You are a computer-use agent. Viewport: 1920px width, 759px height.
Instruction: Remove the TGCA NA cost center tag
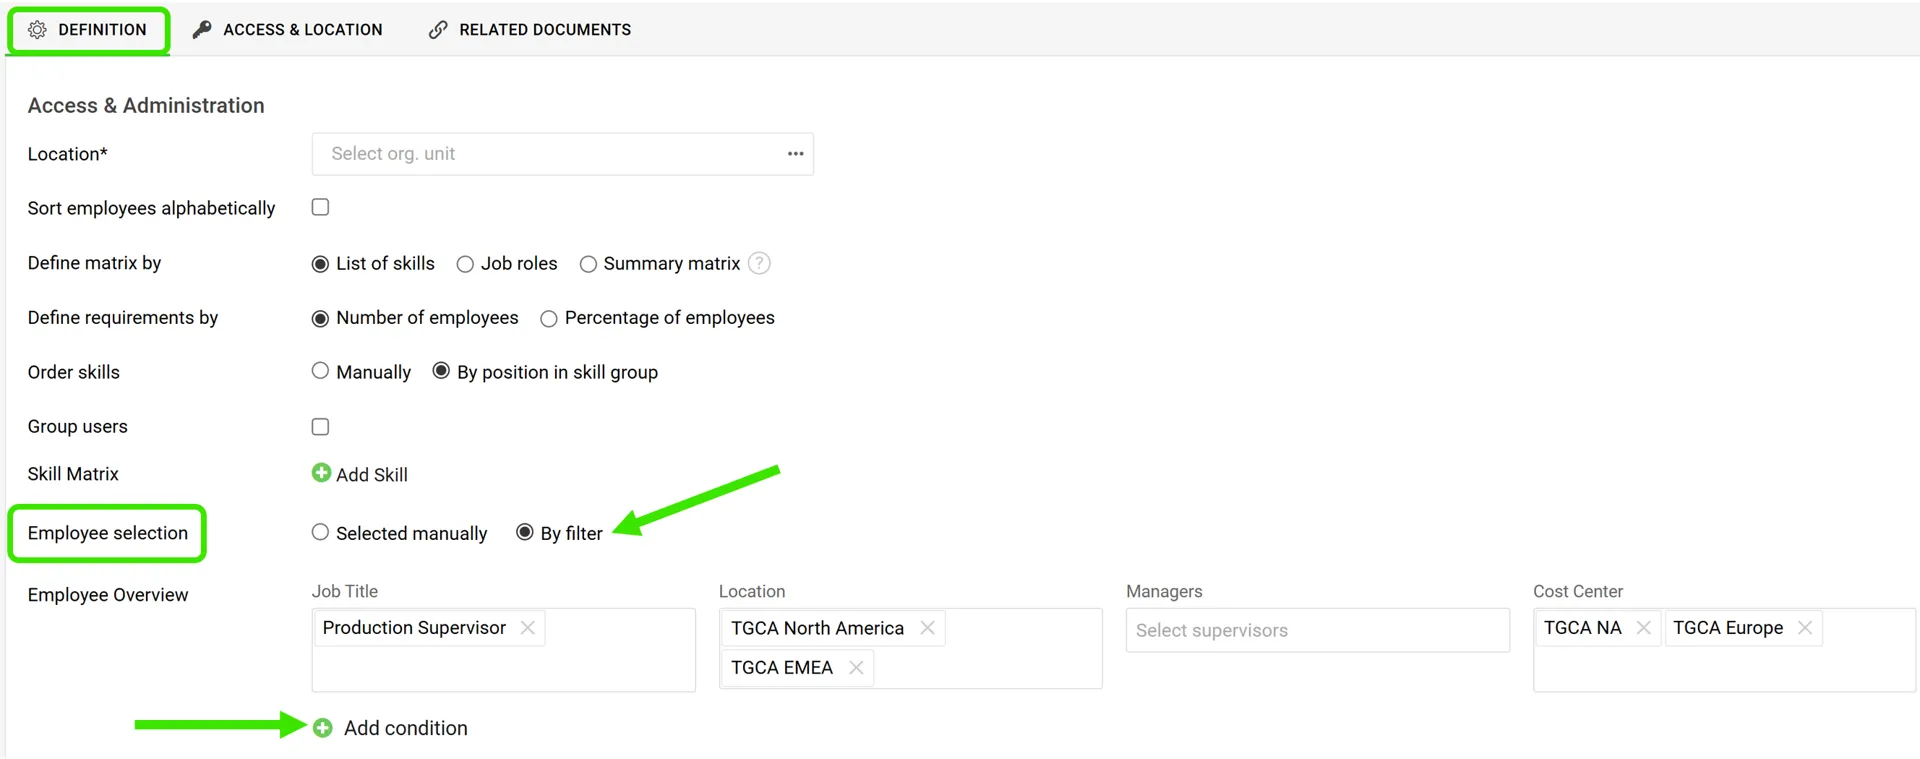tap(1644, 628)
